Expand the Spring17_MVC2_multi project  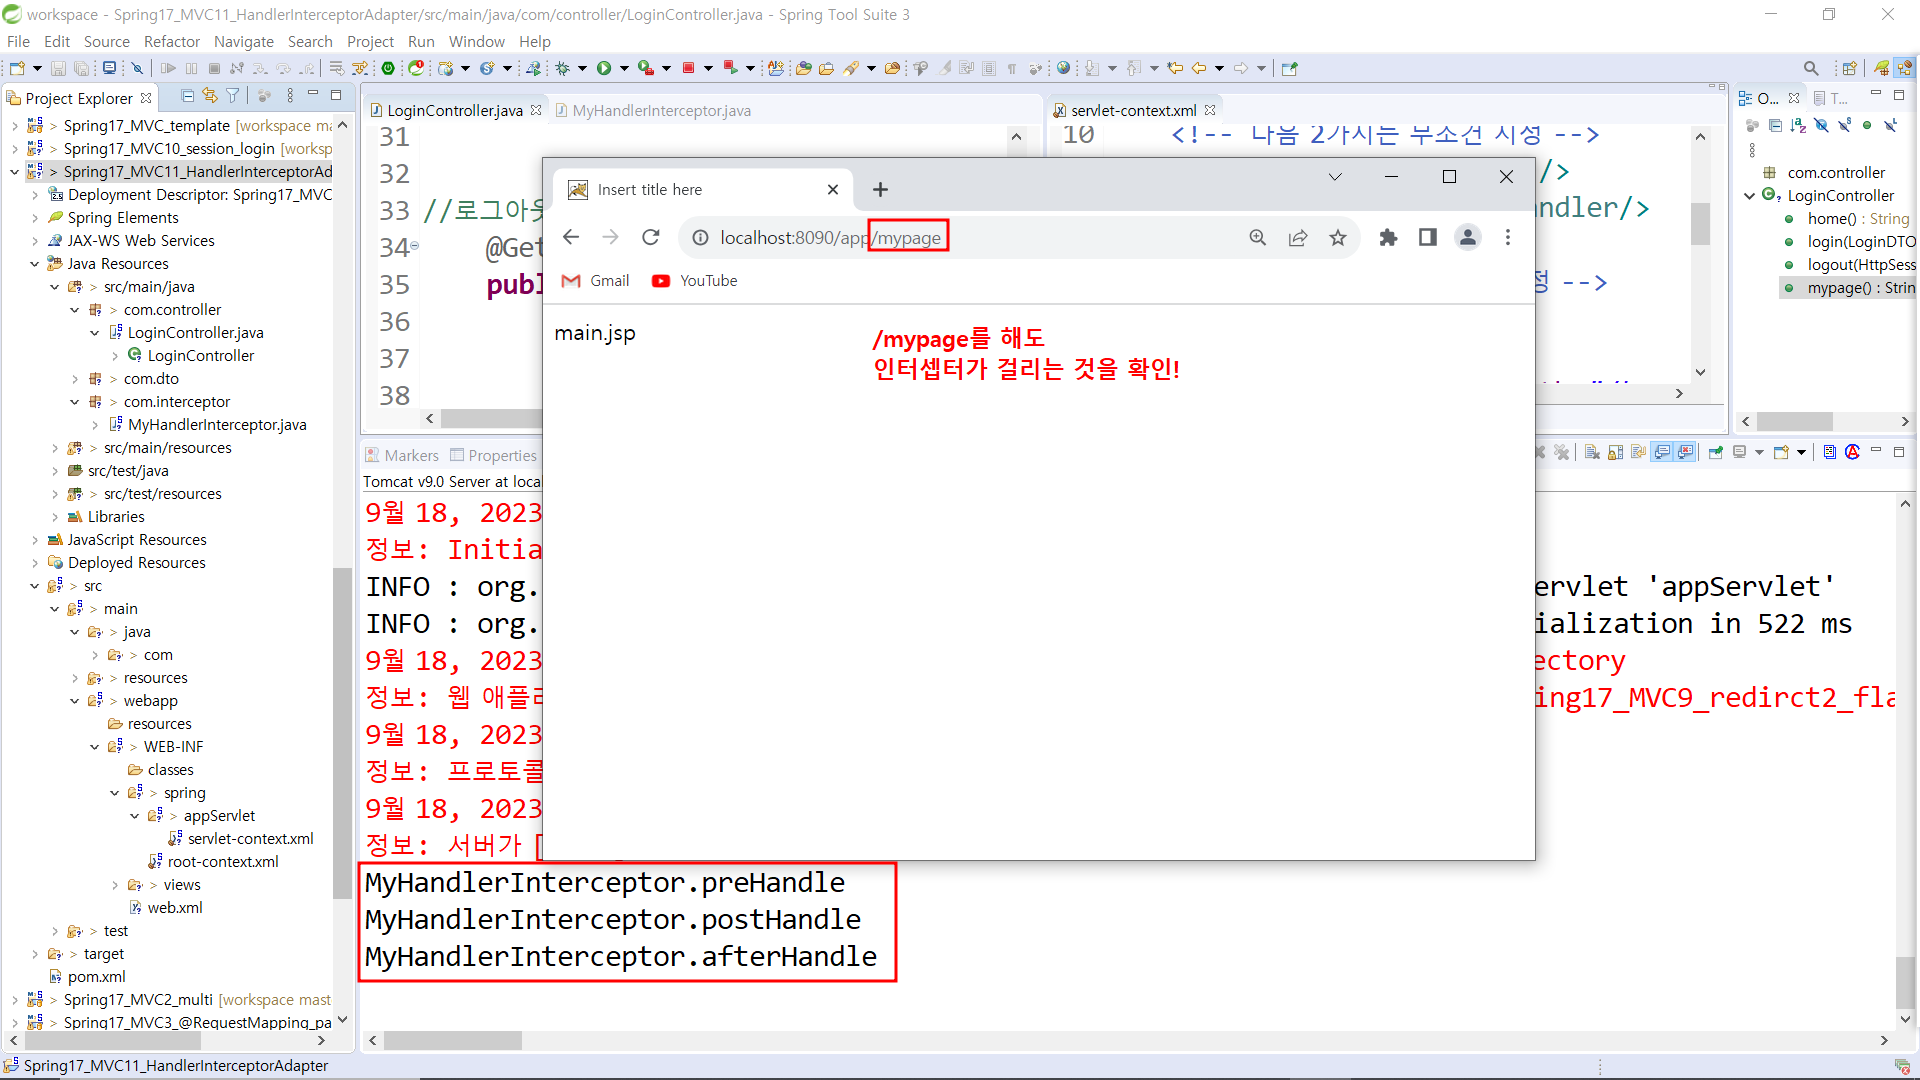(15, 1000)
